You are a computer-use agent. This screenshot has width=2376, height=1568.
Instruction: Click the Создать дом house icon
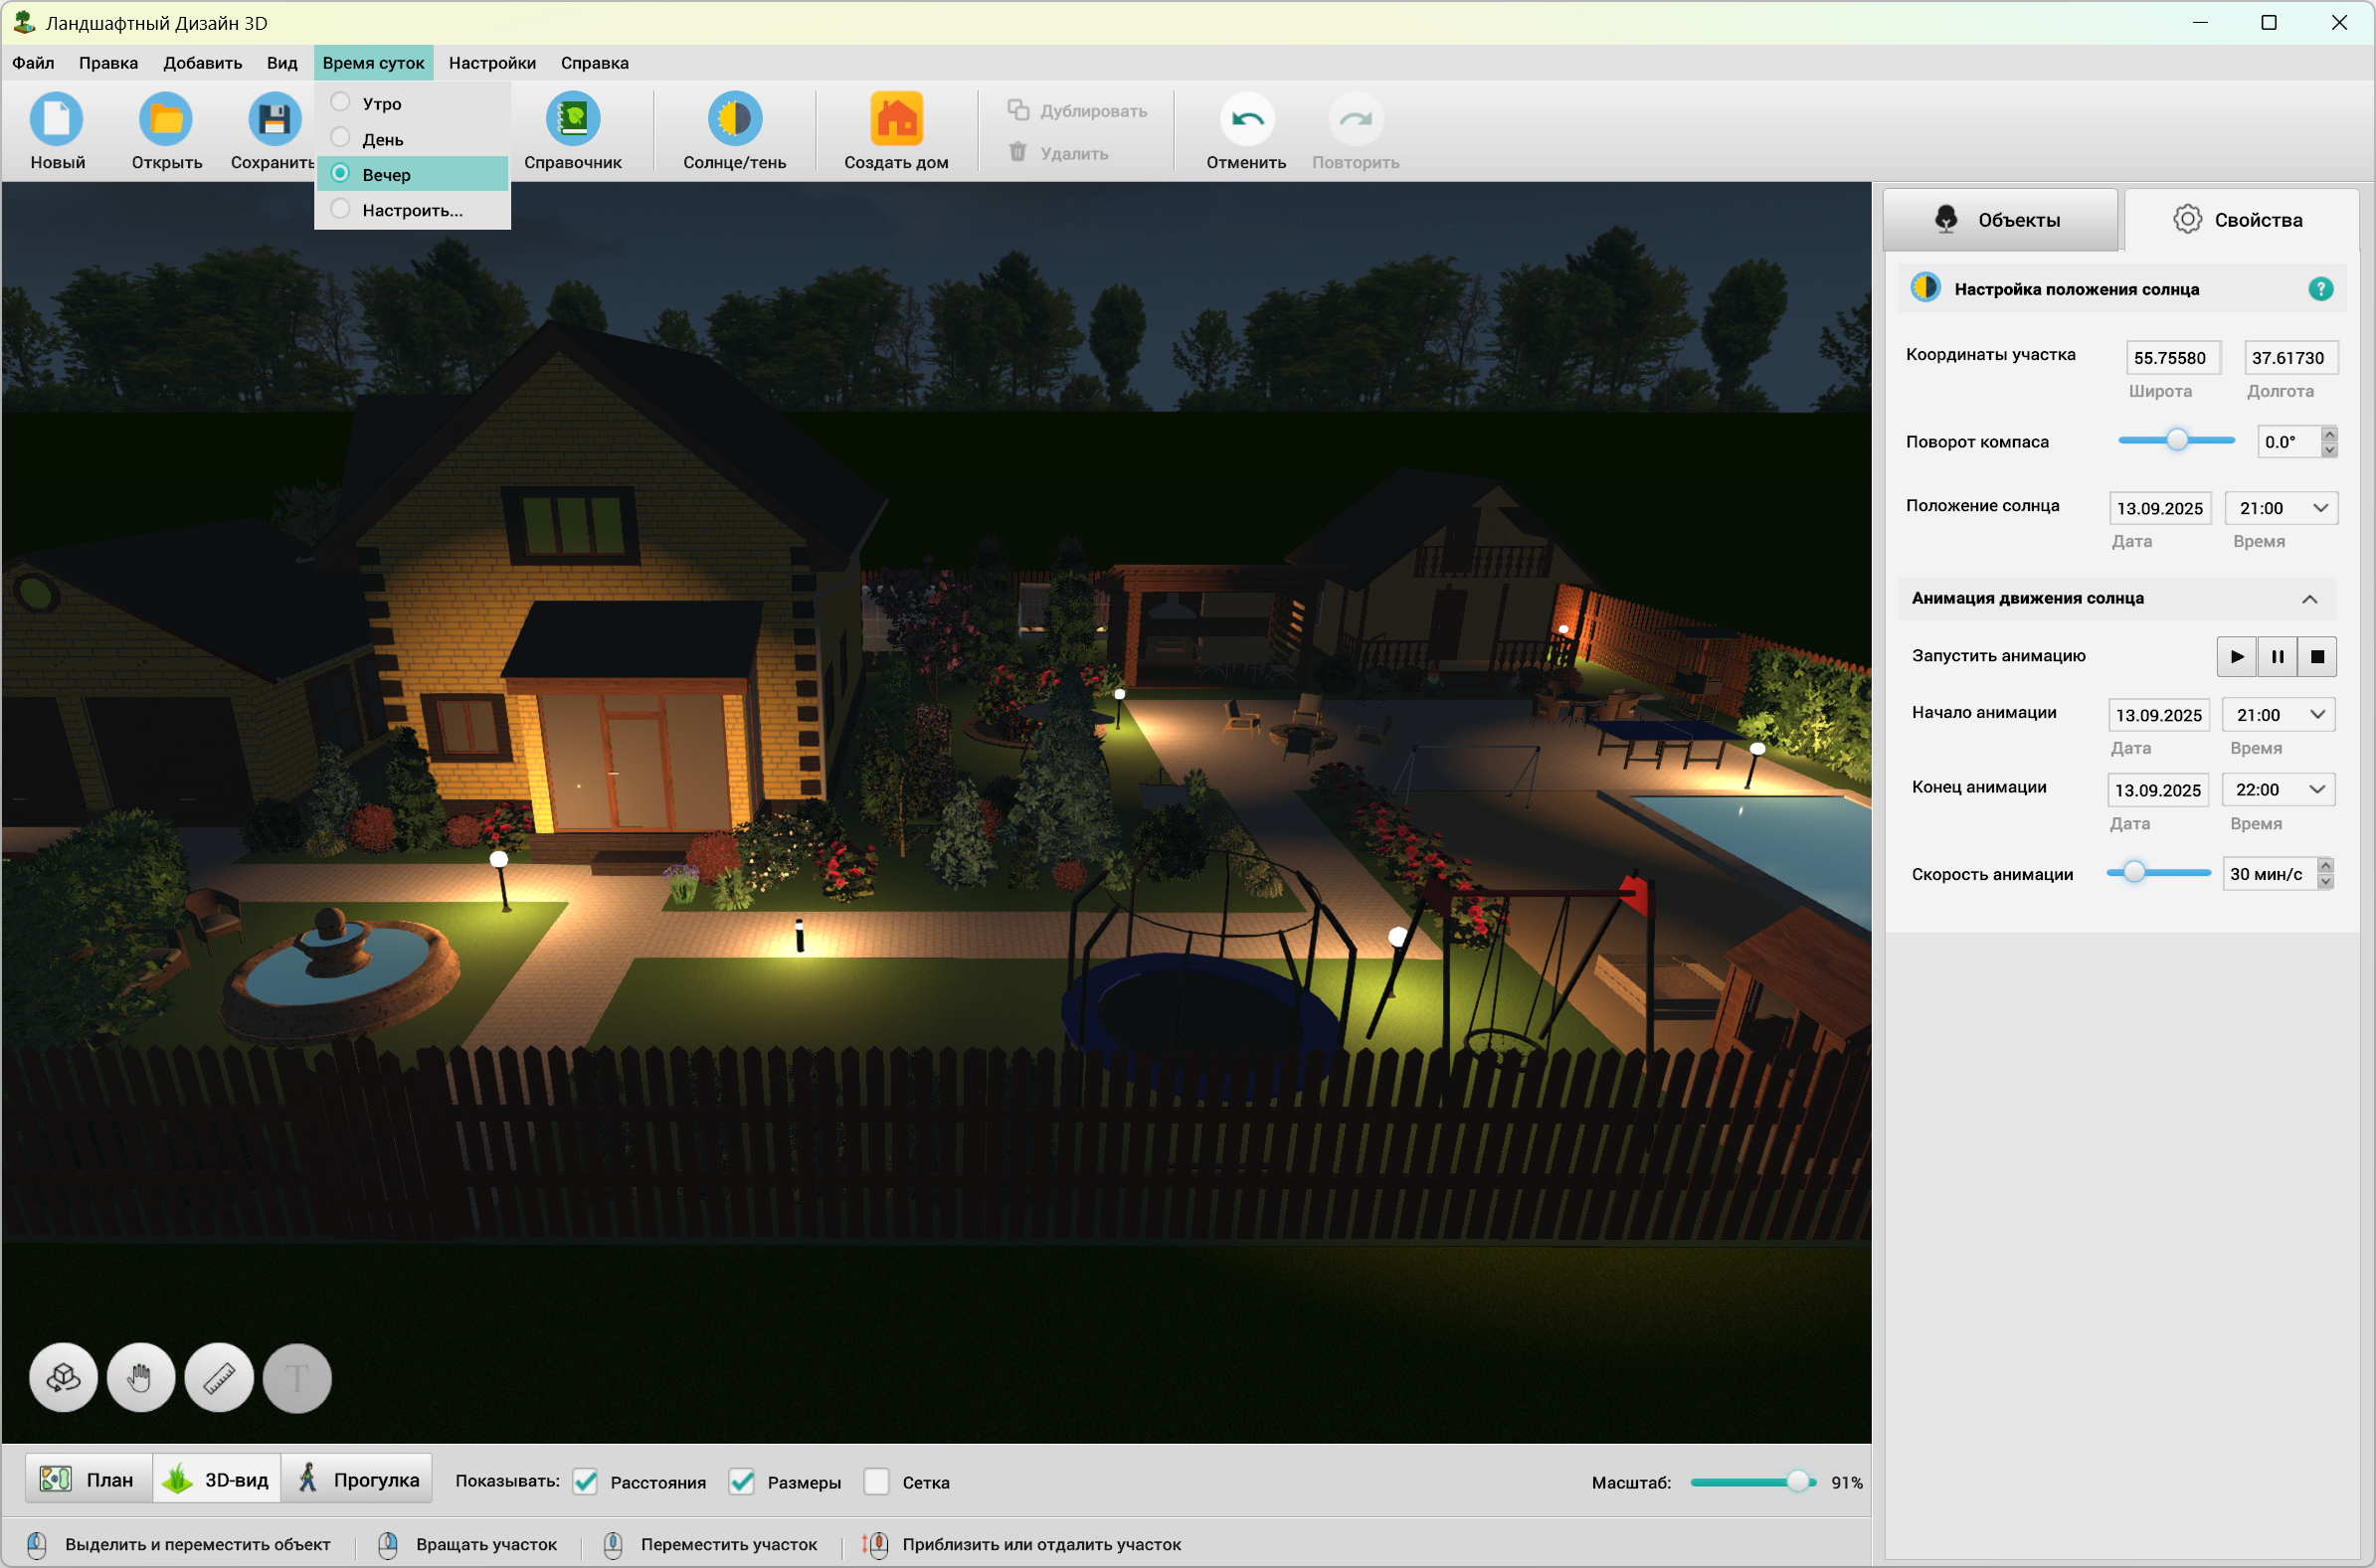(895, 119)
